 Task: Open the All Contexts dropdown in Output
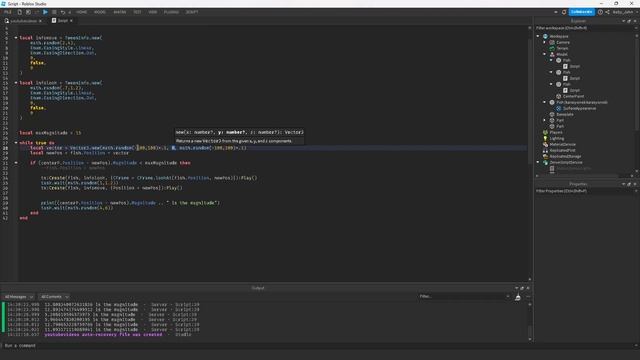pyautogui.click(x=54, y=297)
